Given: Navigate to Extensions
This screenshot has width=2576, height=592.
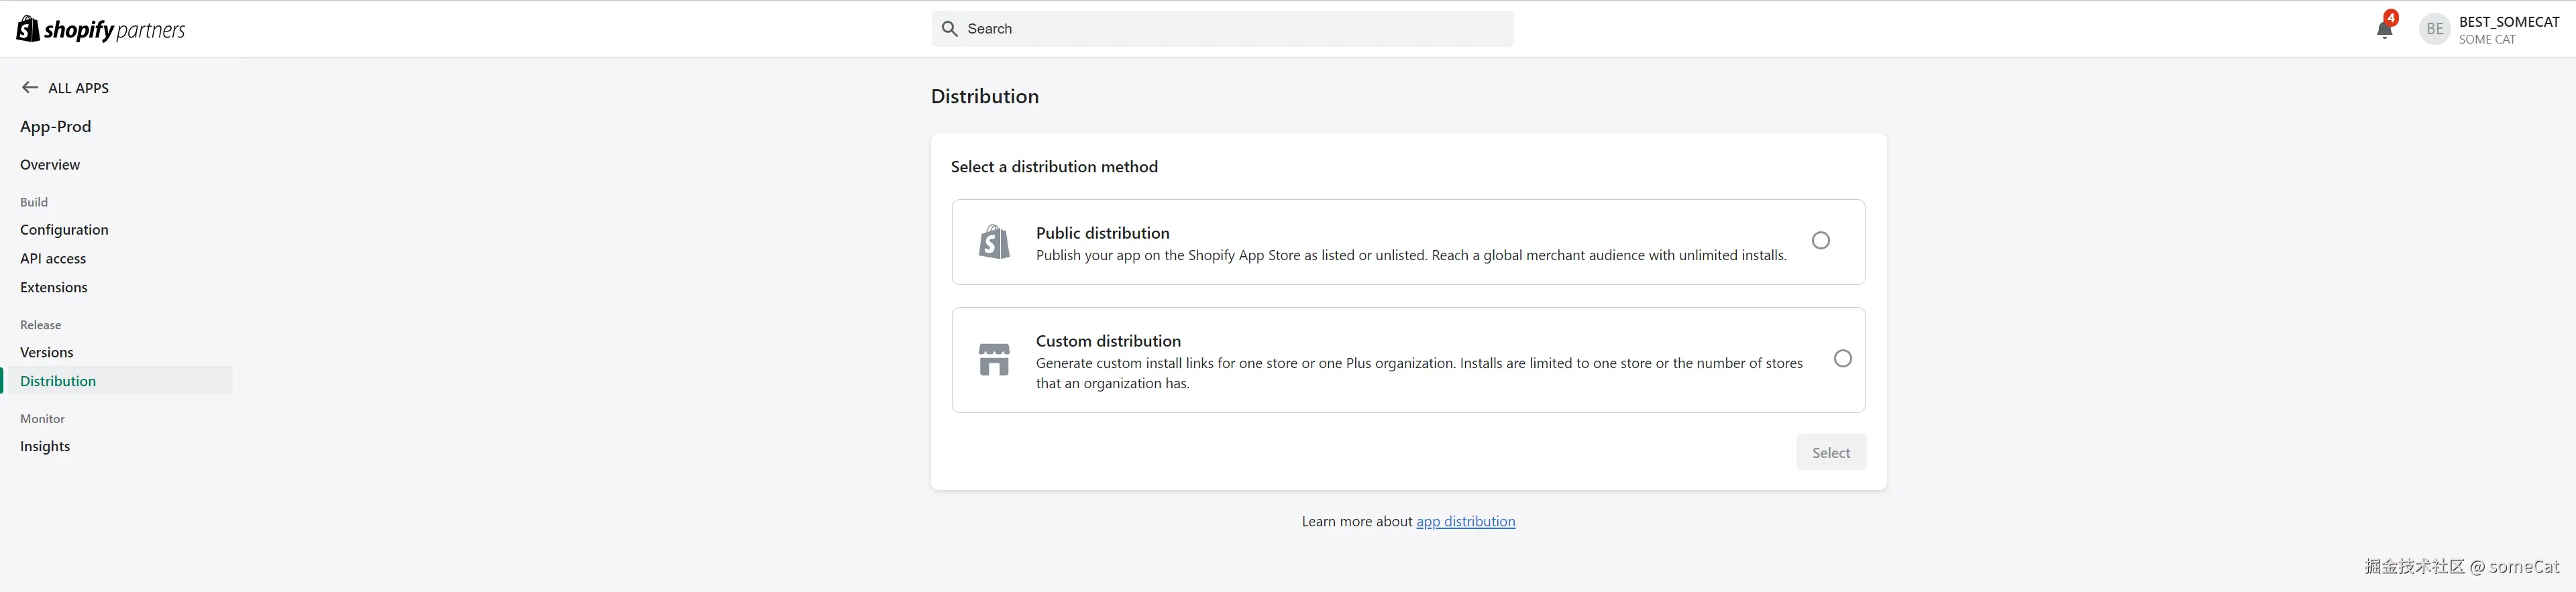Looking at the screenshot, I should coord(54,288).
